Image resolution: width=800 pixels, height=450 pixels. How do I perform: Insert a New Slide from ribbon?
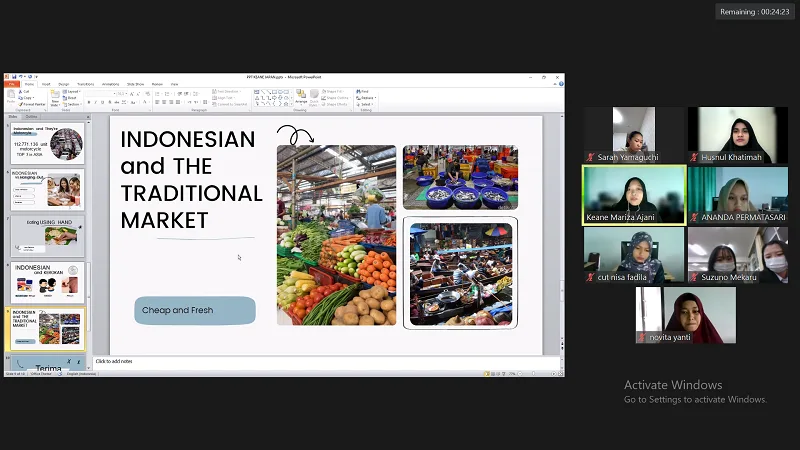click(x=55, y=98)
